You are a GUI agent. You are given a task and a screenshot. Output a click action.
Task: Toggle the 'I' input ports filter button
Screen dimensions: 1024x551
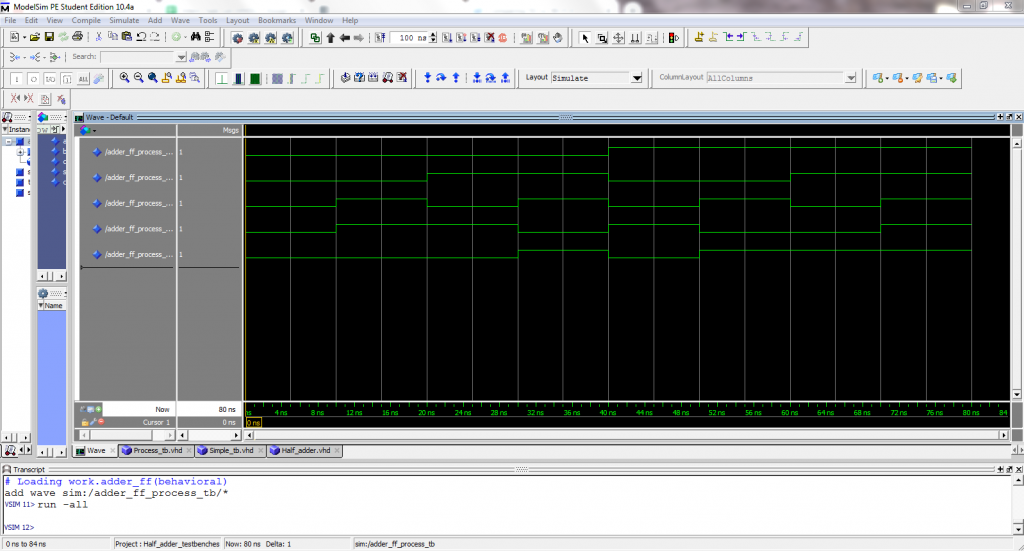click(x=16, y=79)
